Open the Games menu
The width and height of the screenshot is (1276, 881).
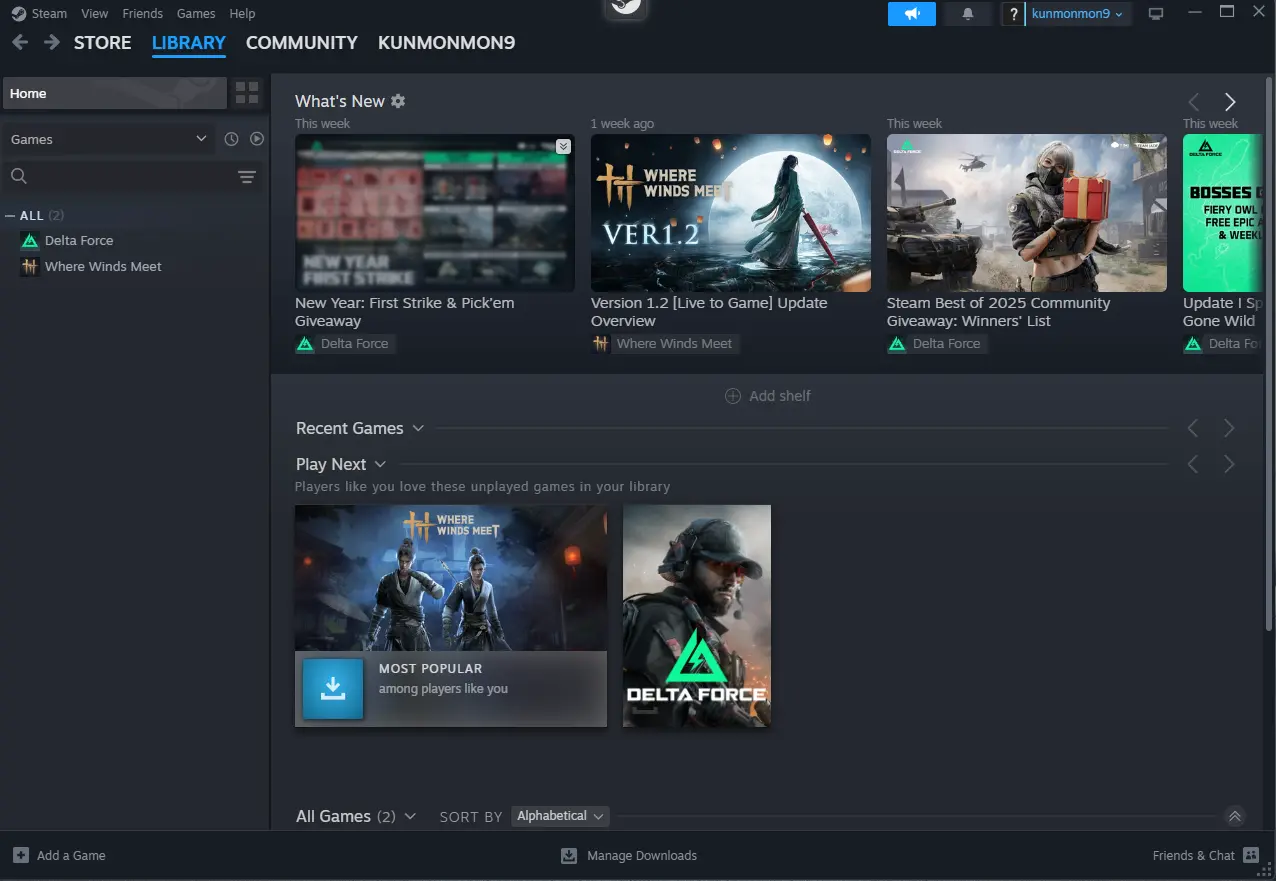click(196, 14)
